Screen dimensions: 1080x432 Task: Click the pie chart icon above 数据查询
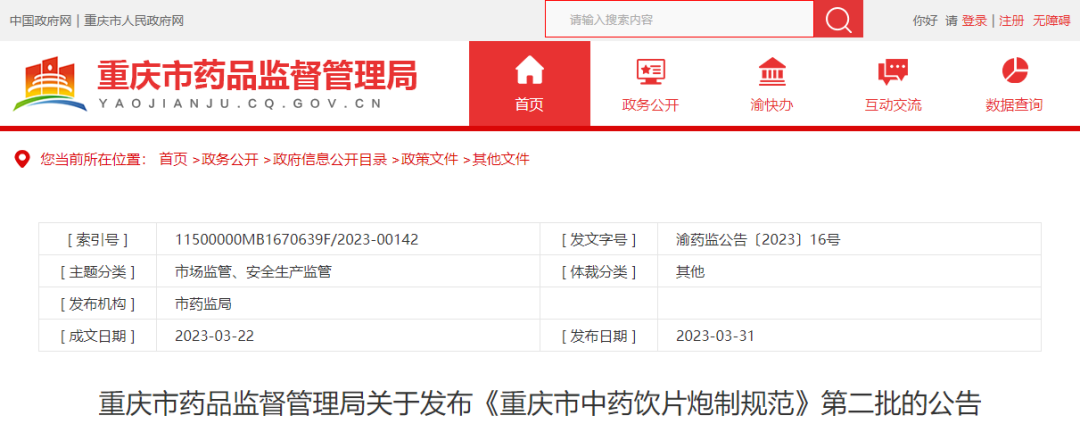click(1014, 70)
